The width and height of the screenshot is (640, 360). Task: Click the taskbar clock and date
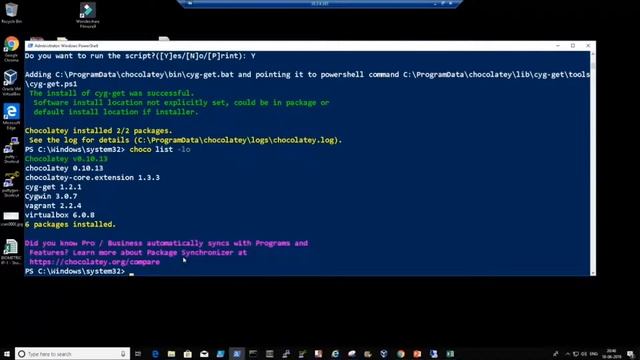pyautogui.click(x=611, y=353)
